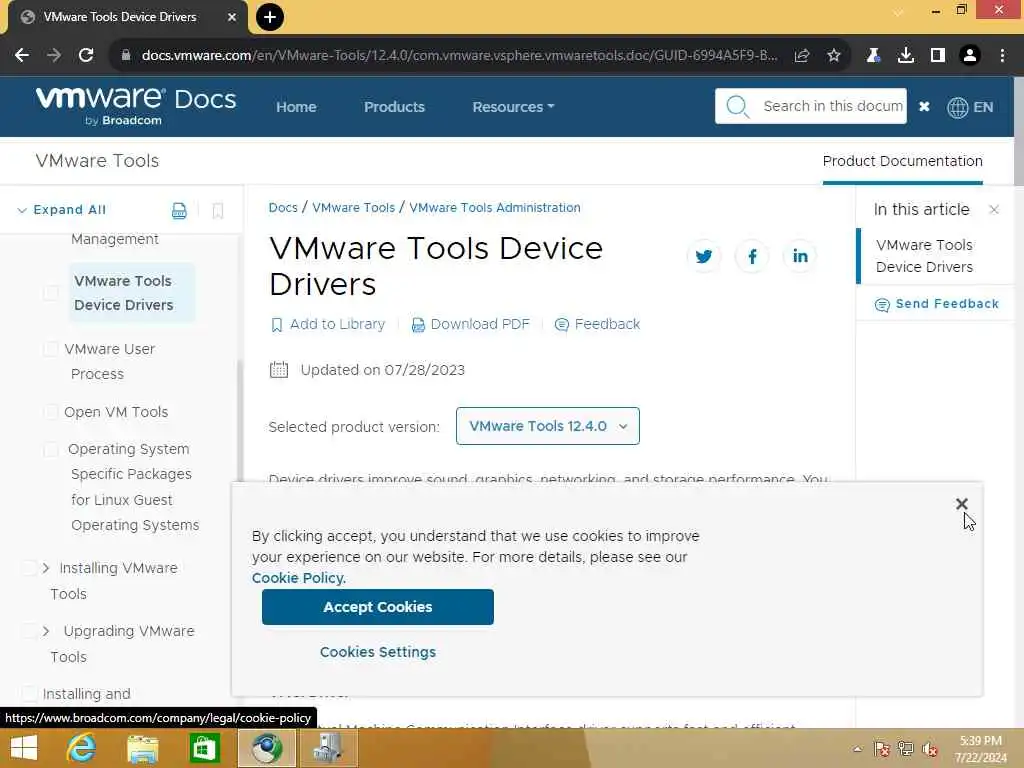The height and width of the screenshot is (768, 1024).
Task: Check the Installing and checkbox
Action: point(29,694)
